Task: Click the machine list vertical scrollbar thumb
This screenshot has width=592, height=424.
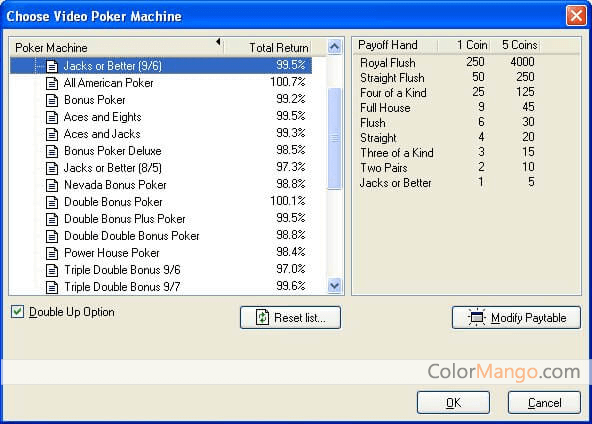Action: [x=334, y=138]
